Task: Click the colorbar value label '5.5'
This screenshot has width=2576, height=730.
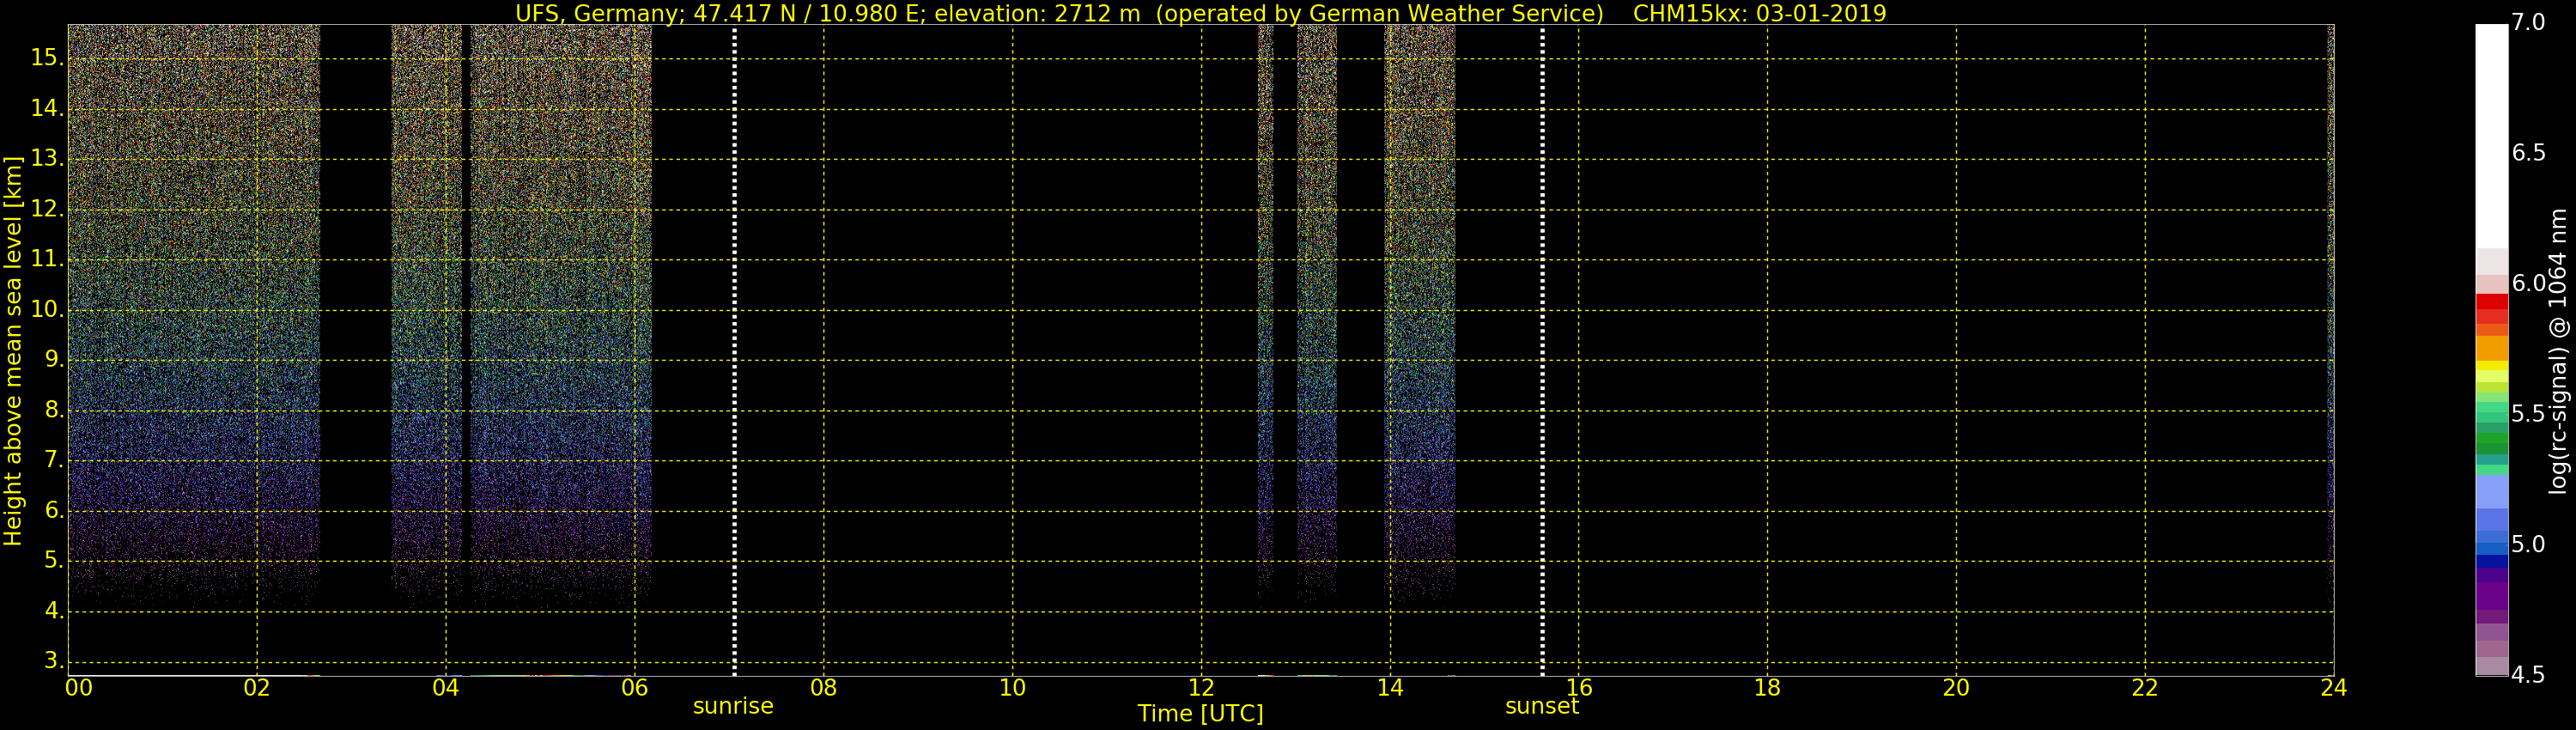Action: 2529,414
